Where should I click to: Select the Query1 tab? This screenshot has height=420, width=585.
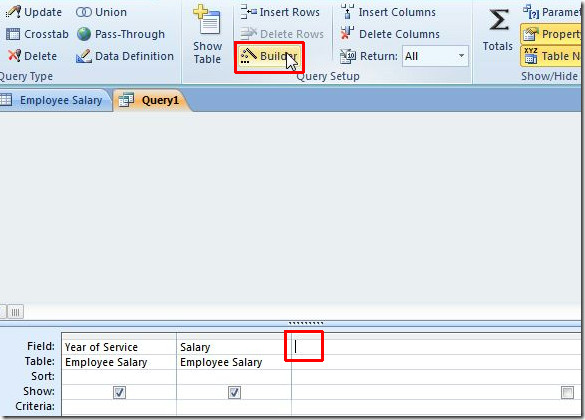150,100
